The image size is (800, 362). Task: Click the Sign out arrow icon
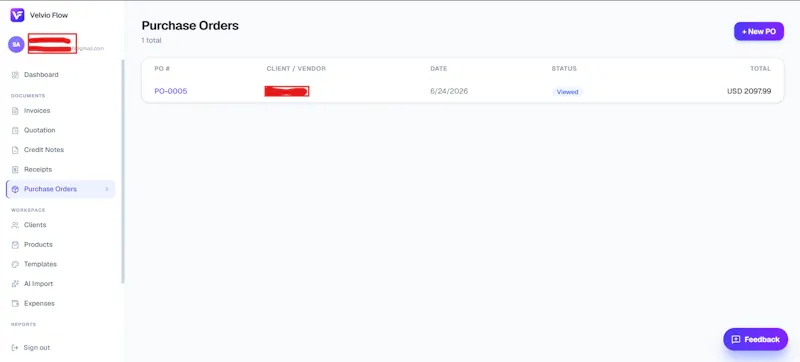(x=15, y=348)
